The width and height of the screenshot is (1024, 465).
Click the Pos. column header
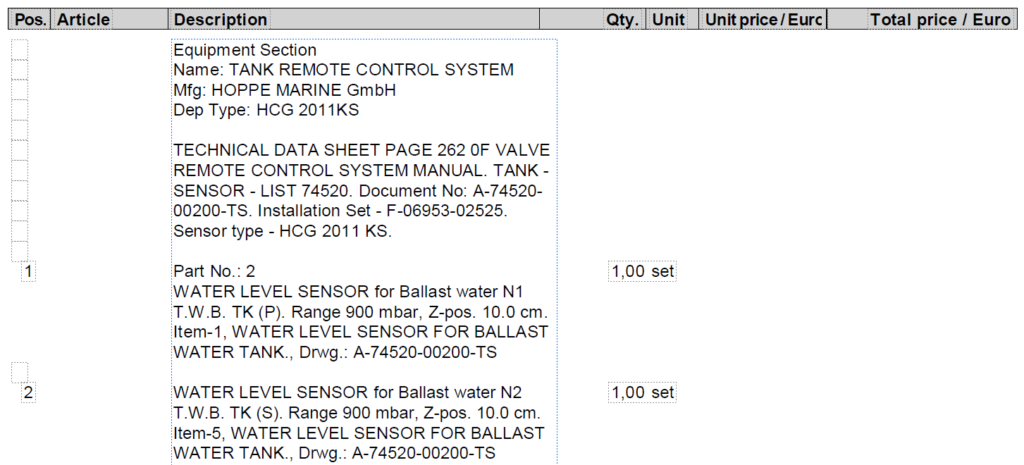(31, 20)
